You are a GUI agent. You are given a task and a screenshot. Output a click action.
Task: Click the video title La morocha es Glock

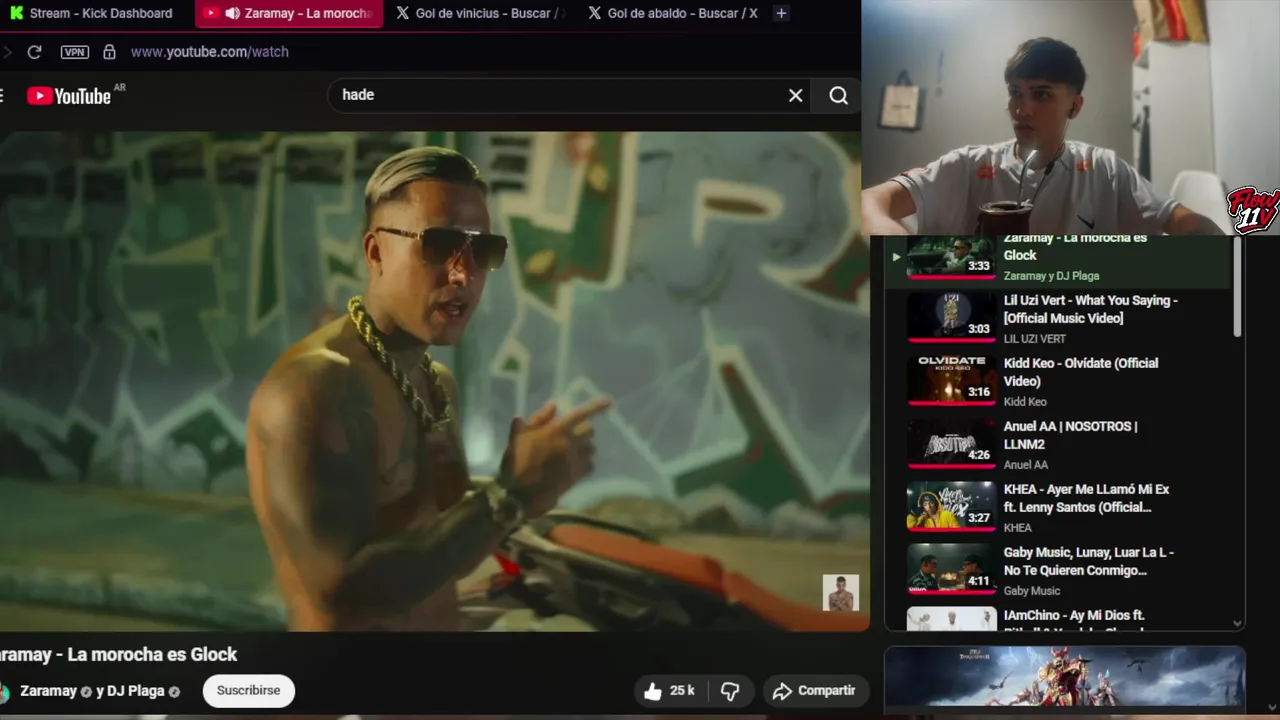pos(118,655)
